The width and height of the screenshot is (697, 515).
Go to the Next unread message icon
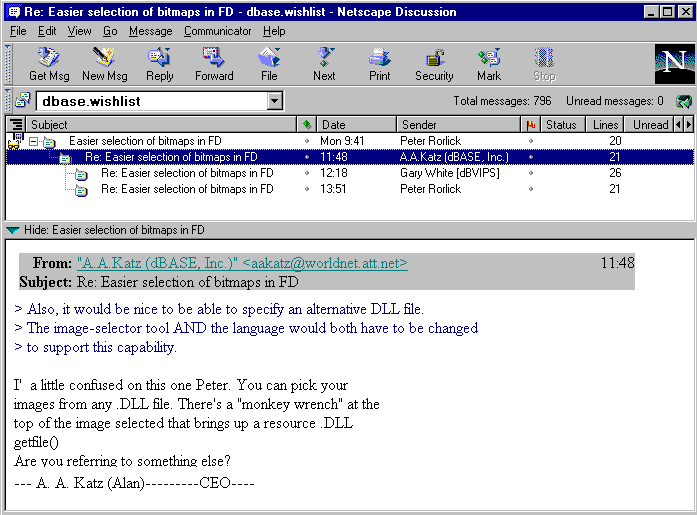324,63
